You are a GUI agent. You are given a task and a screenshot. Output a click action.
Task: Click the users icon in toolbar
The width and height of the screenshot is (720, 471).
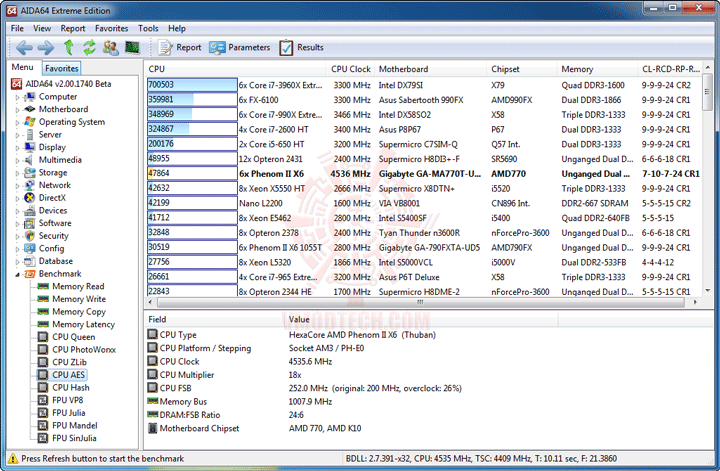pyautogui.click(x=111, y=47)
